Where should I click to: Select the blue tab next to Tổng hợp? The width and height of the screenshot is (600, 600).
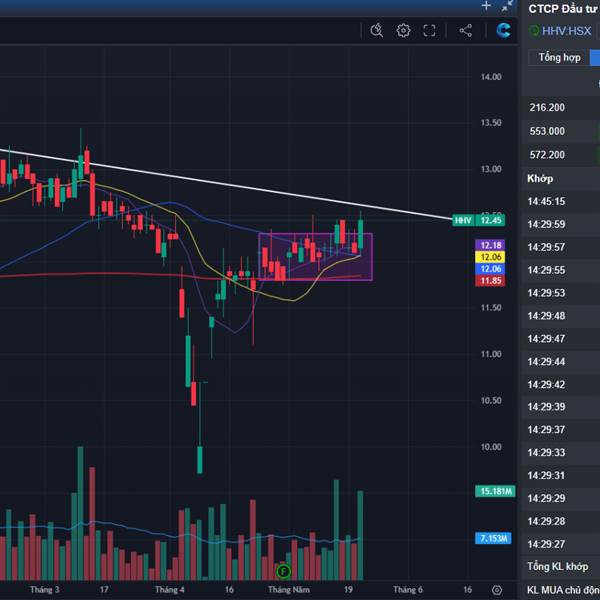click(595, 57)
